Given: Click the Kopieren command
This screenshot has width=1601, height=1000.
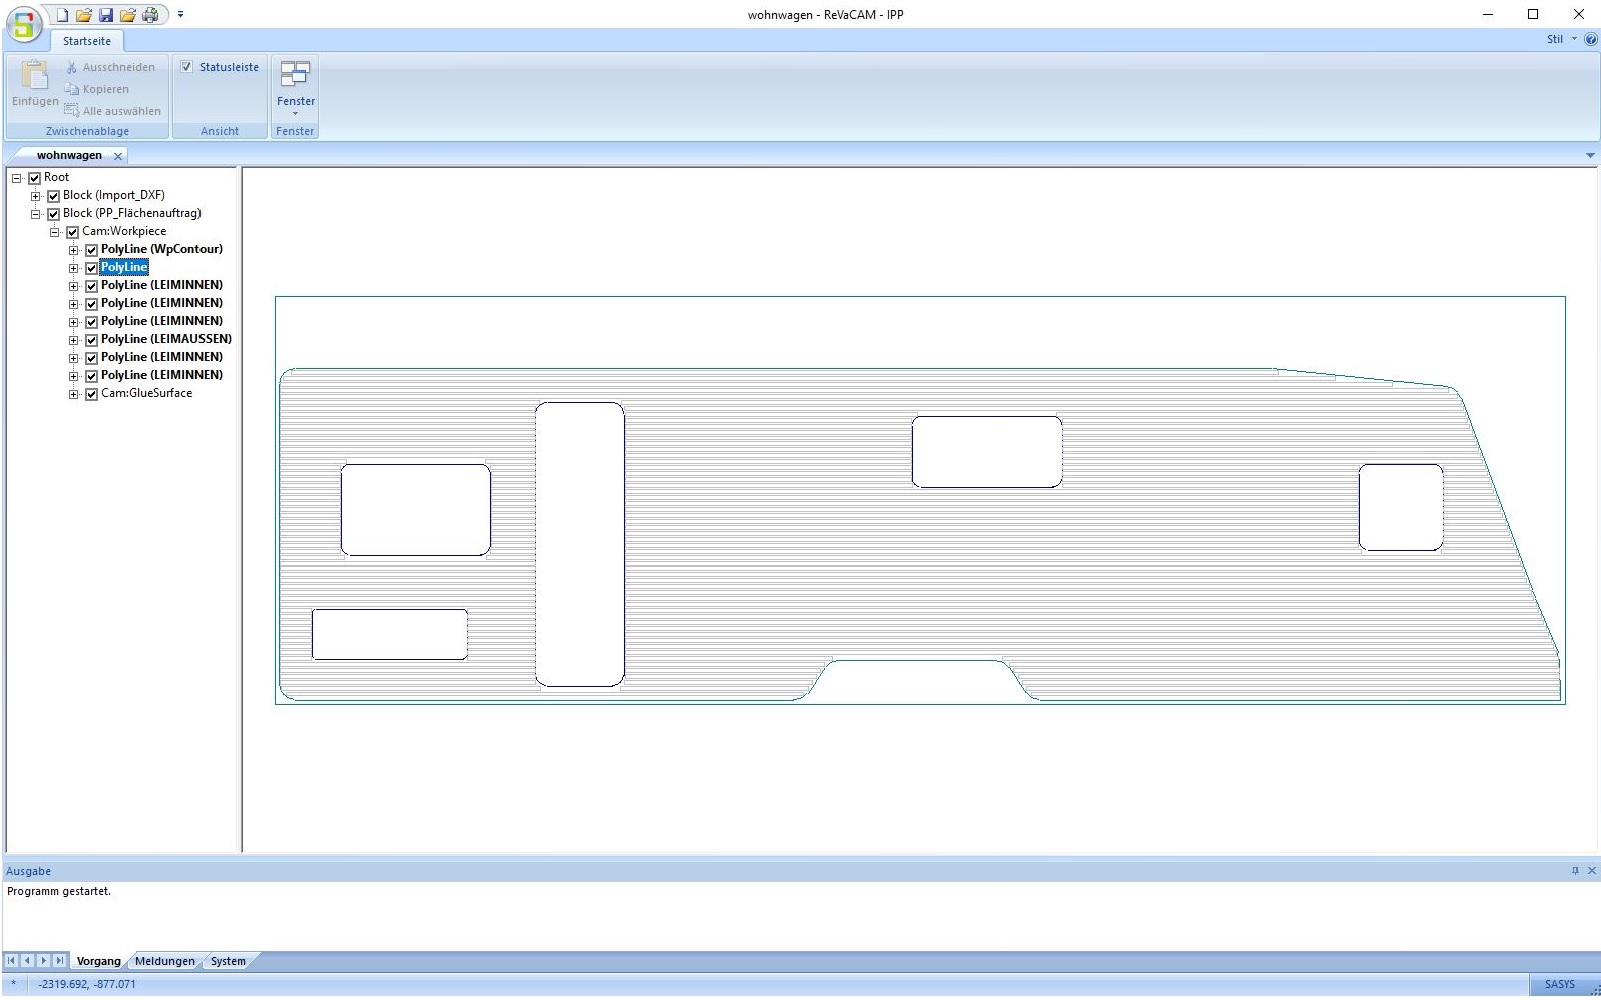Looking at the screenshot, I should (97, 89).
